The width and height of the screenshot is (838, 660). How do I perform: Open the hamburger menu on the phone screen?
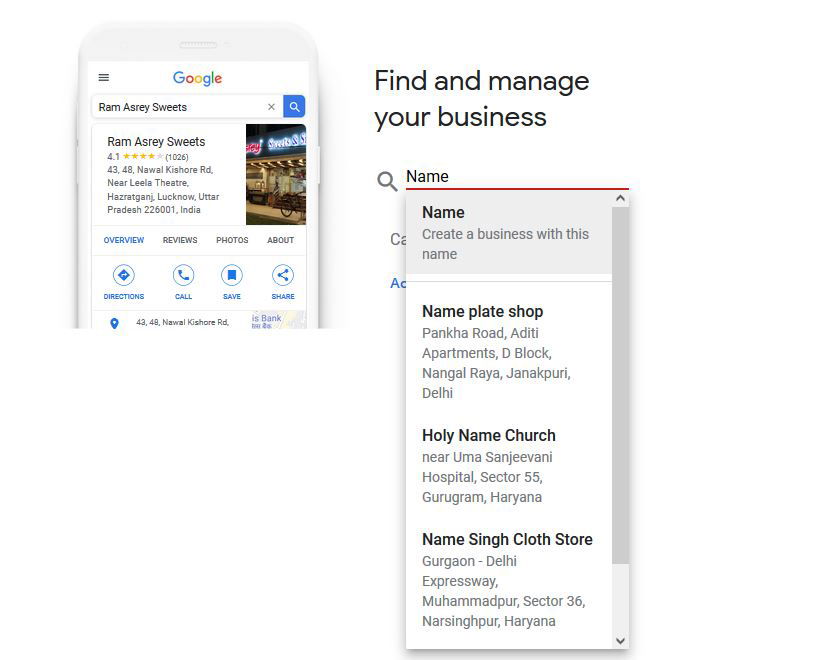pyautogui.click(x=103, y=77)
